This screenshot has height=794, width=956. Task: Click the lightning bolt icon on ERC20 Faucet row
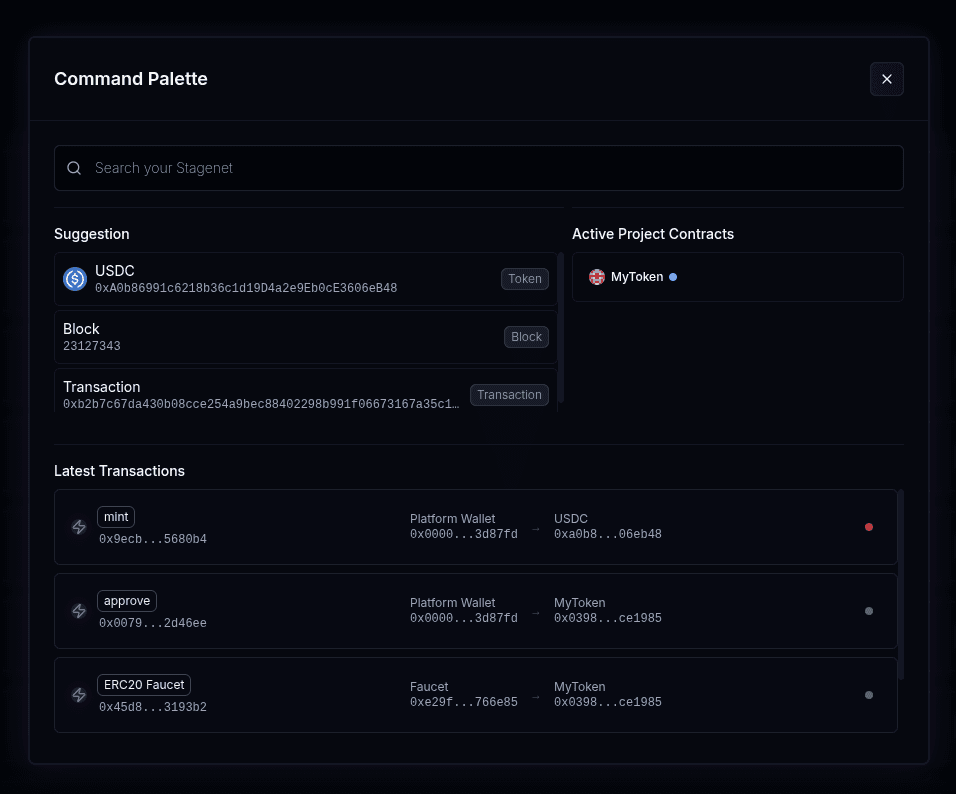point(79,695)
